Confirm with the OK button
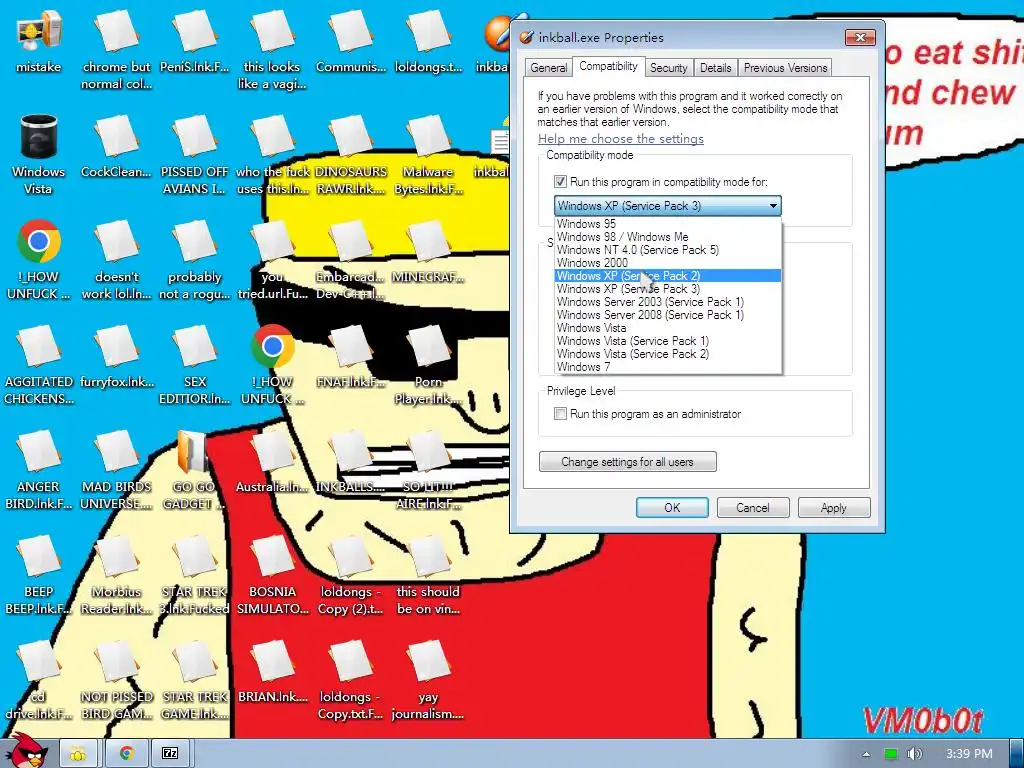Screen dimensions: 1024x768 pyautogui.click(x=672, y=507)
